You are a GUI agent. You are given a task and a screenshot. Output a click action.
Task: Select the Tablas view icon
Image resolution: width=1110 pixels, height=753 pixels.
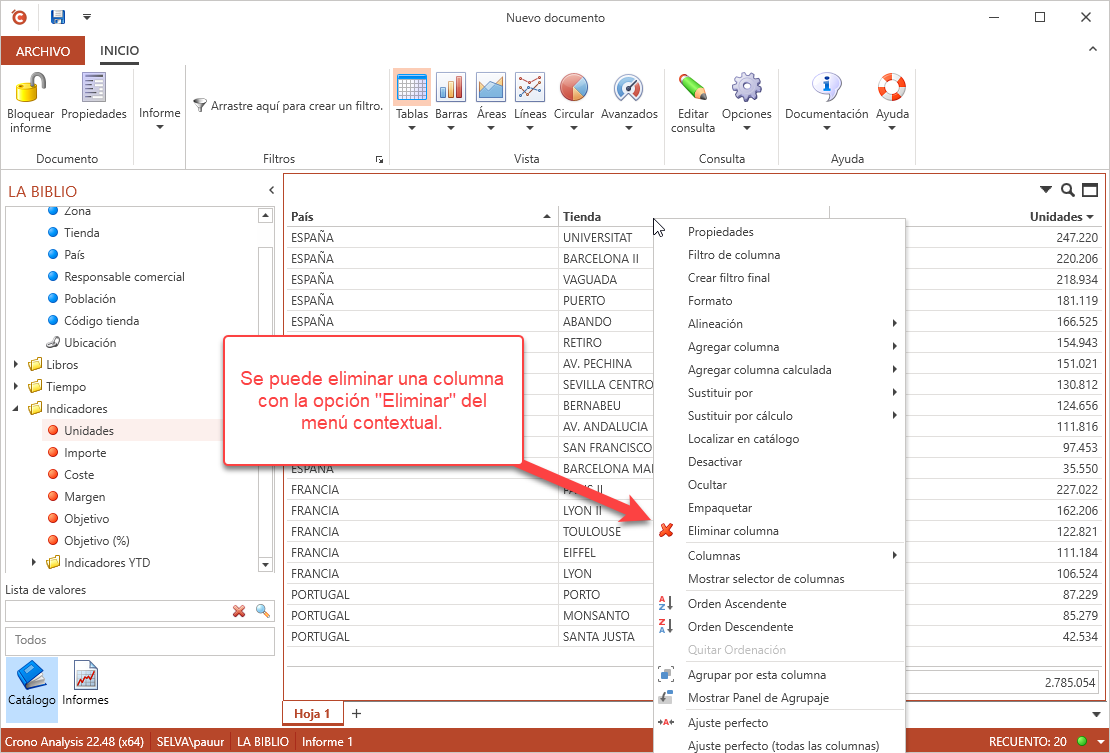click(x=411, y=88)
